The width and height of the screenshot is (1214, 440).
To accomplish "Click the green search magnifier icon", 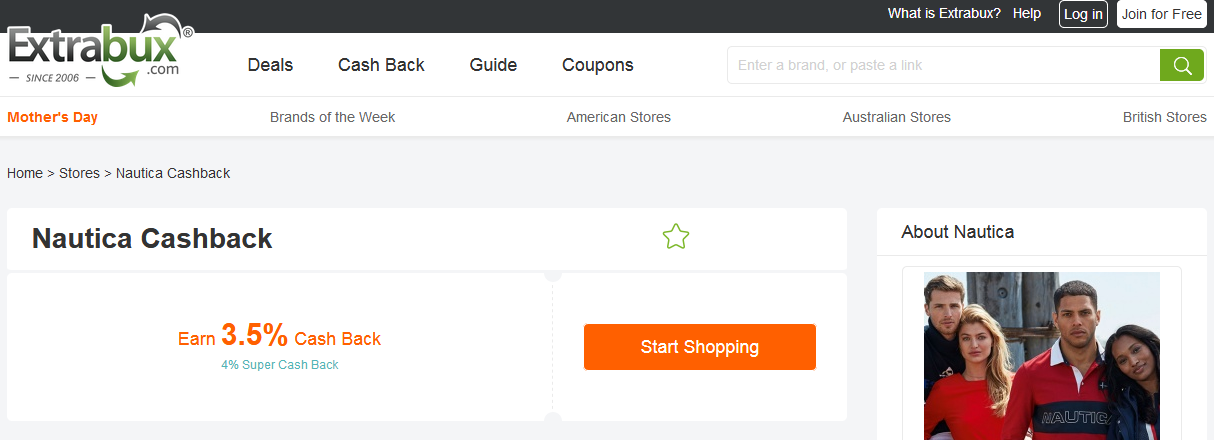I will [1182, 65].
